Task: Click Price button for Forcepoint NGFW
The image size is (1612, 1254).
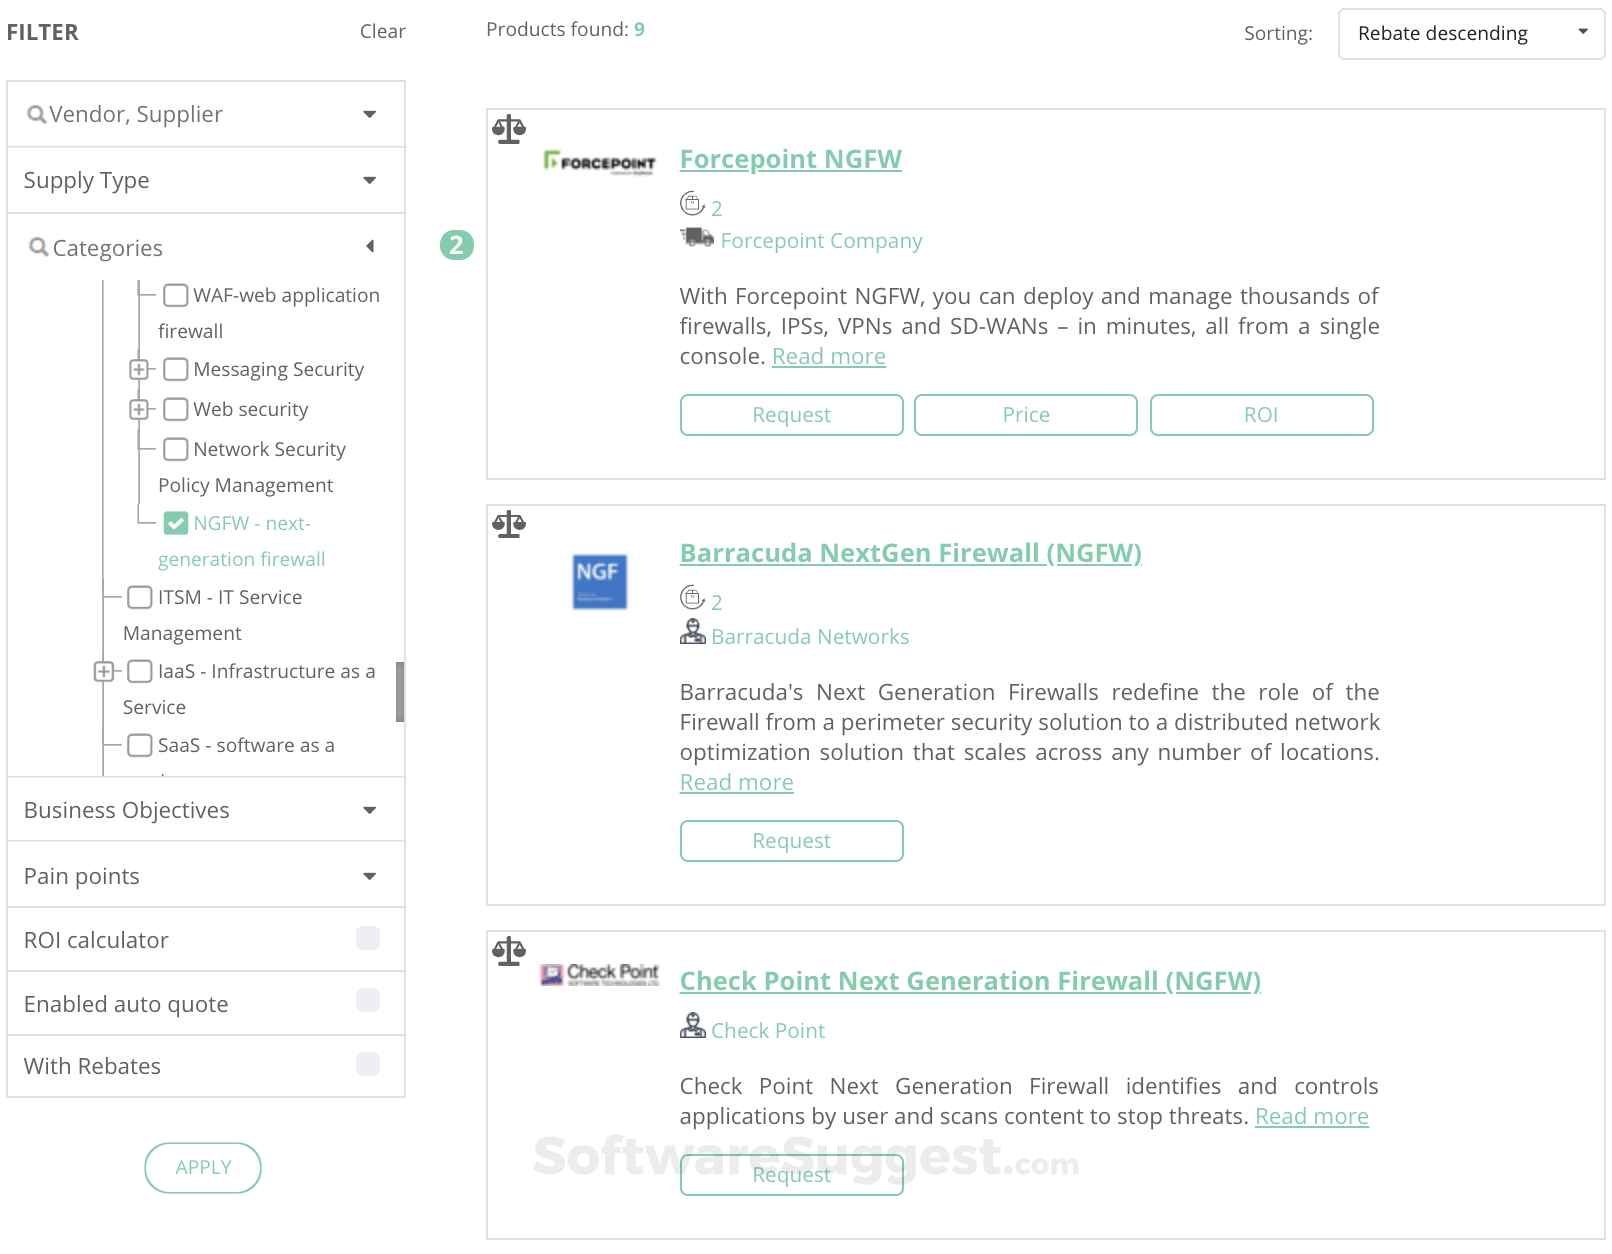Action: (1026, 415)
